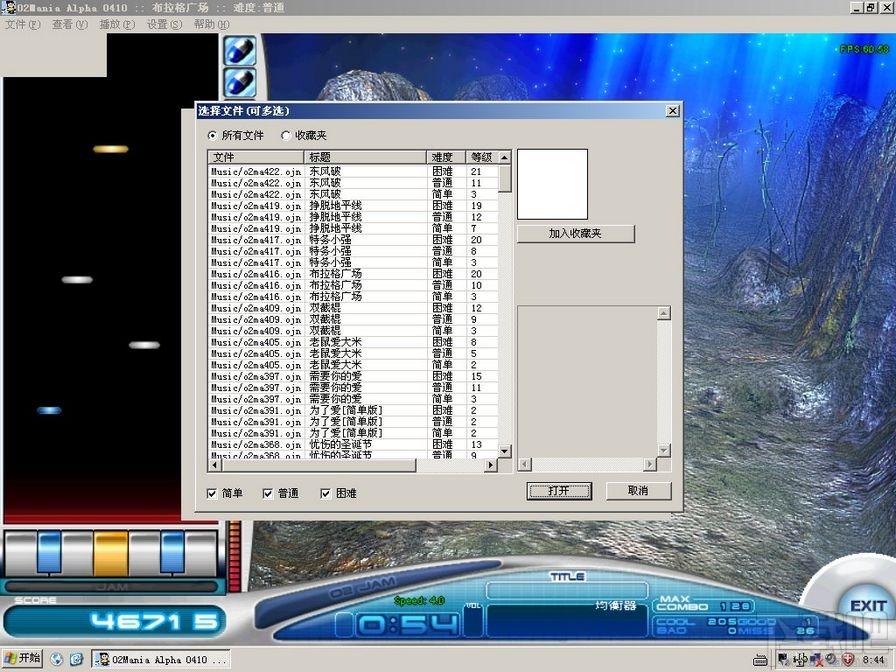Open the 文件 menu
Image resolution: width=896 pixels, height=672 pixels.
pyautogui.click(x=22, y=24)
